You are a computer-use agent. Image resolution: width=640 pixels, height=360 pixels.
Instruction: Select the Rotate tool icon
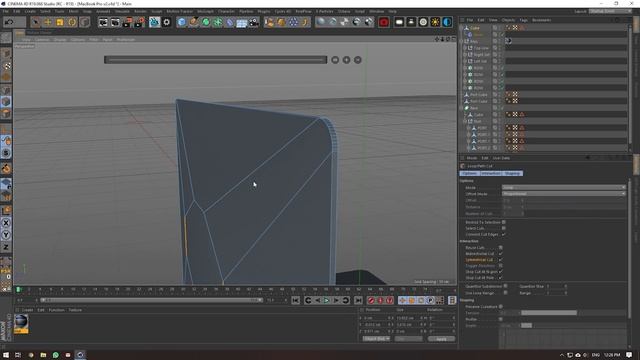72,22
